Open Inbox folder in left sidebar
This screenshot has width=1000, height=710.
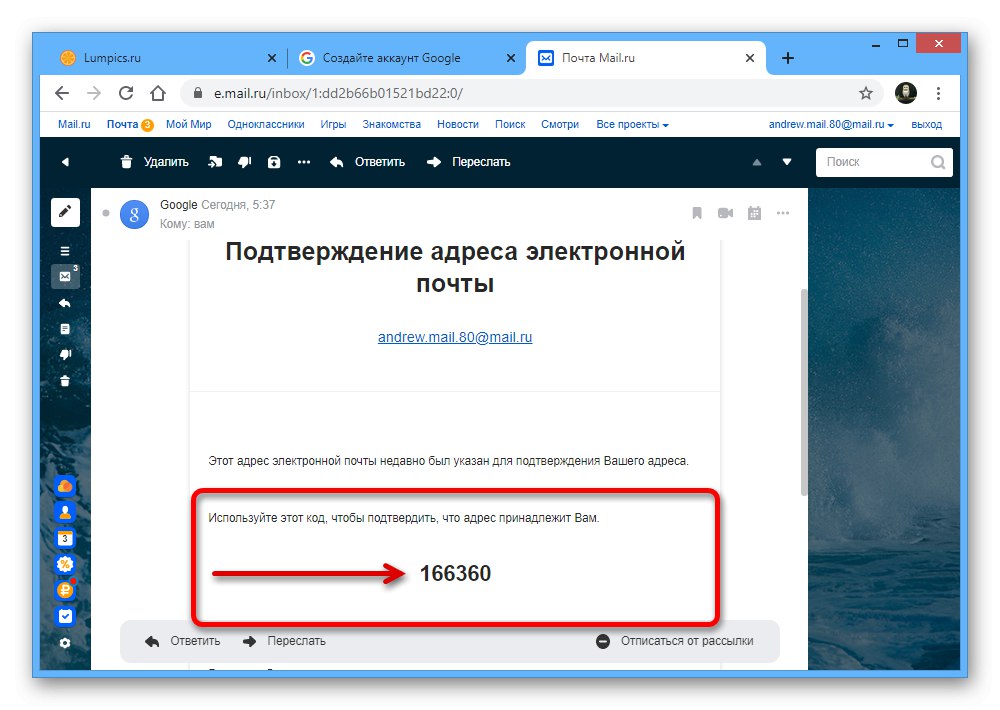[x=65, y=276]
